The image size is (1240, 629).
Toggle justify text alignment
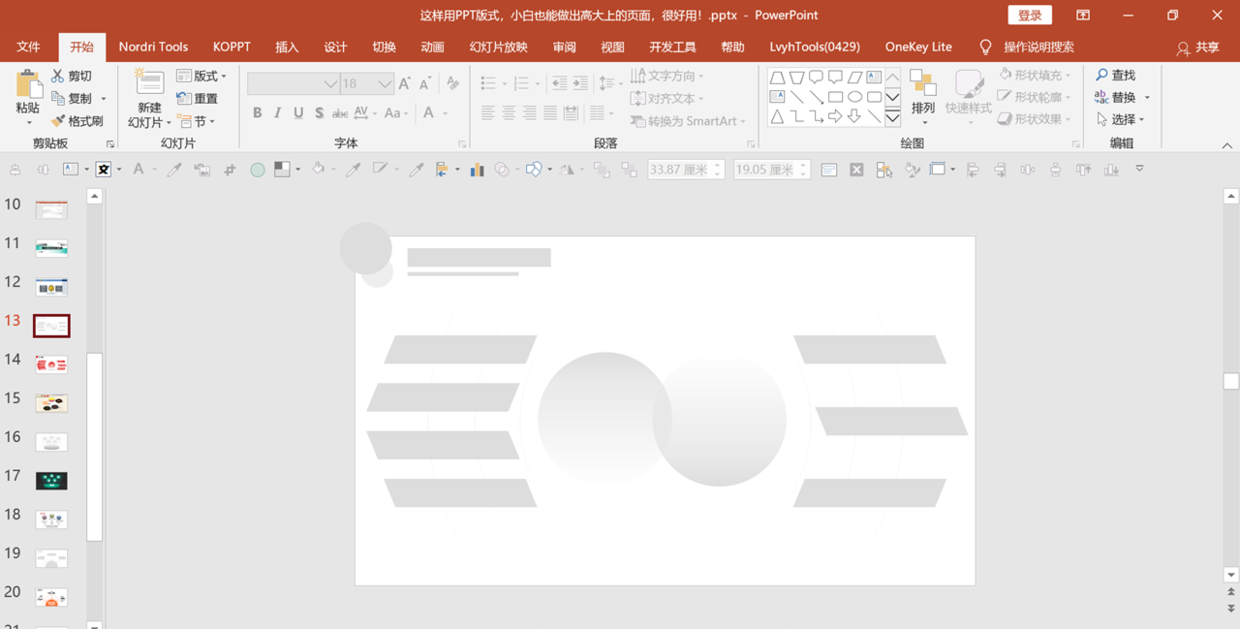point(550,113)
